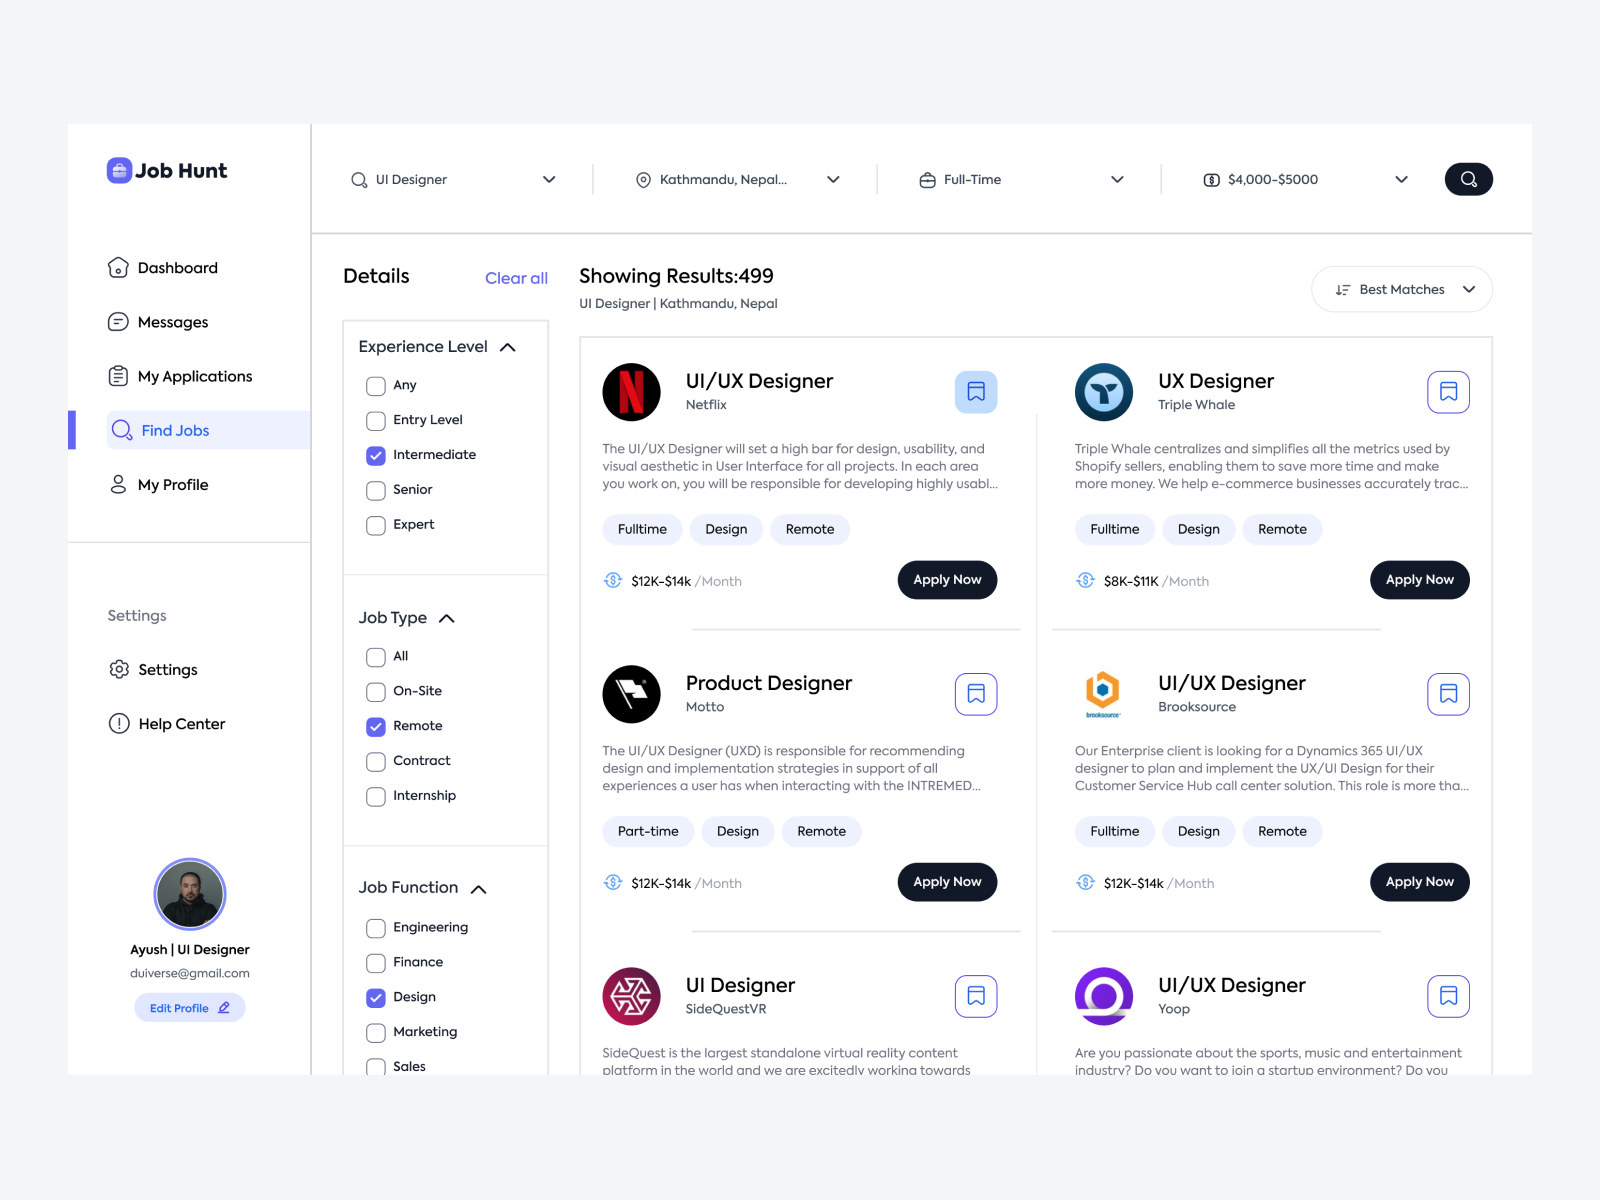Click the Yoop company logo
1600x1200 pixels.
tap(1104, 996)
